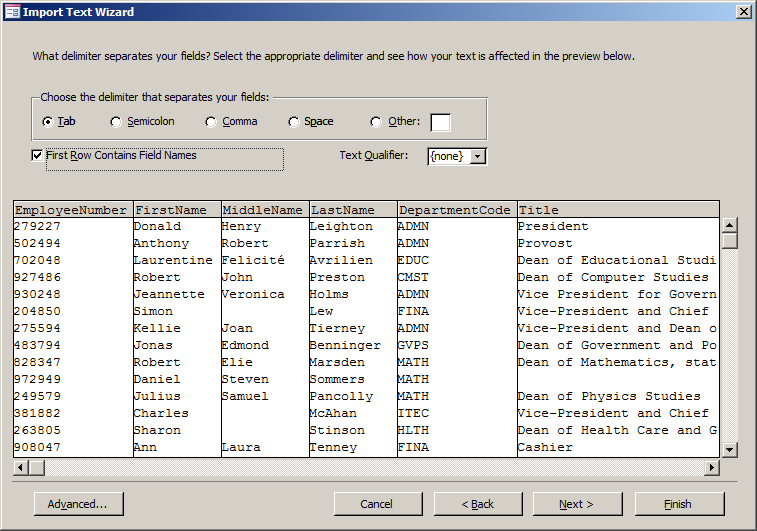Click department code GVPS
This screenshot has height=531, width=757.
point(413,345)
